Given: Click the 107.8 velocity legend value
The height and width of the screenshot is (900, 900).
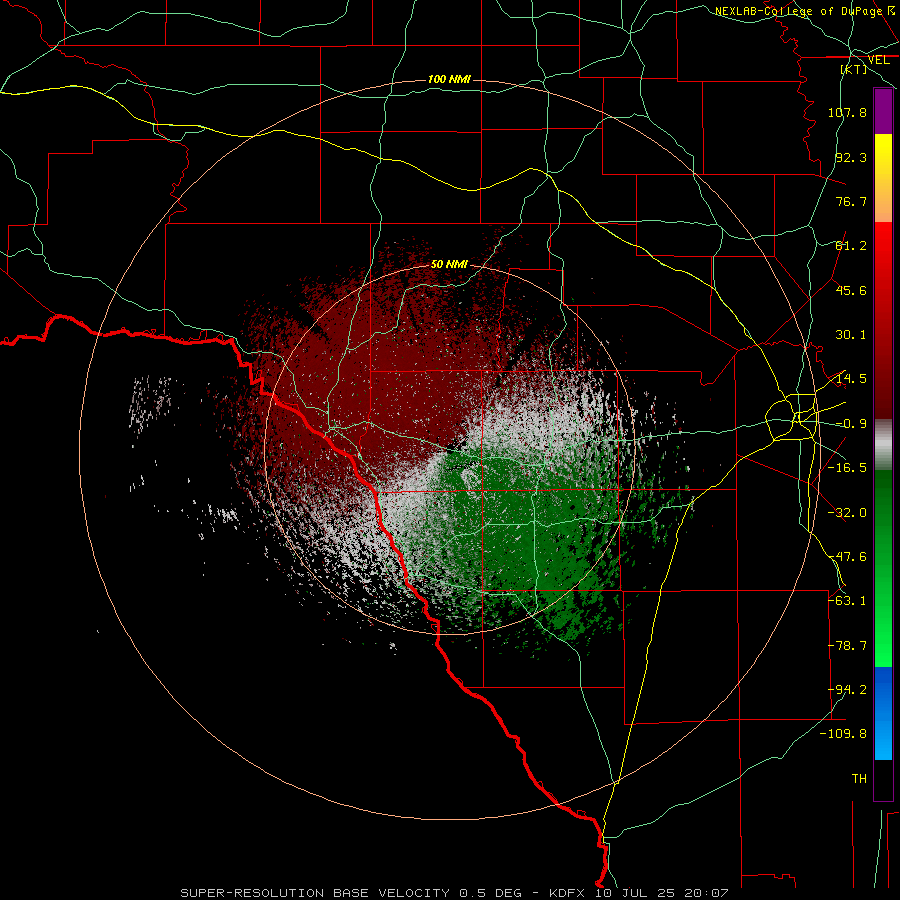Looking at the screenshot, I should tap(847, 112).
